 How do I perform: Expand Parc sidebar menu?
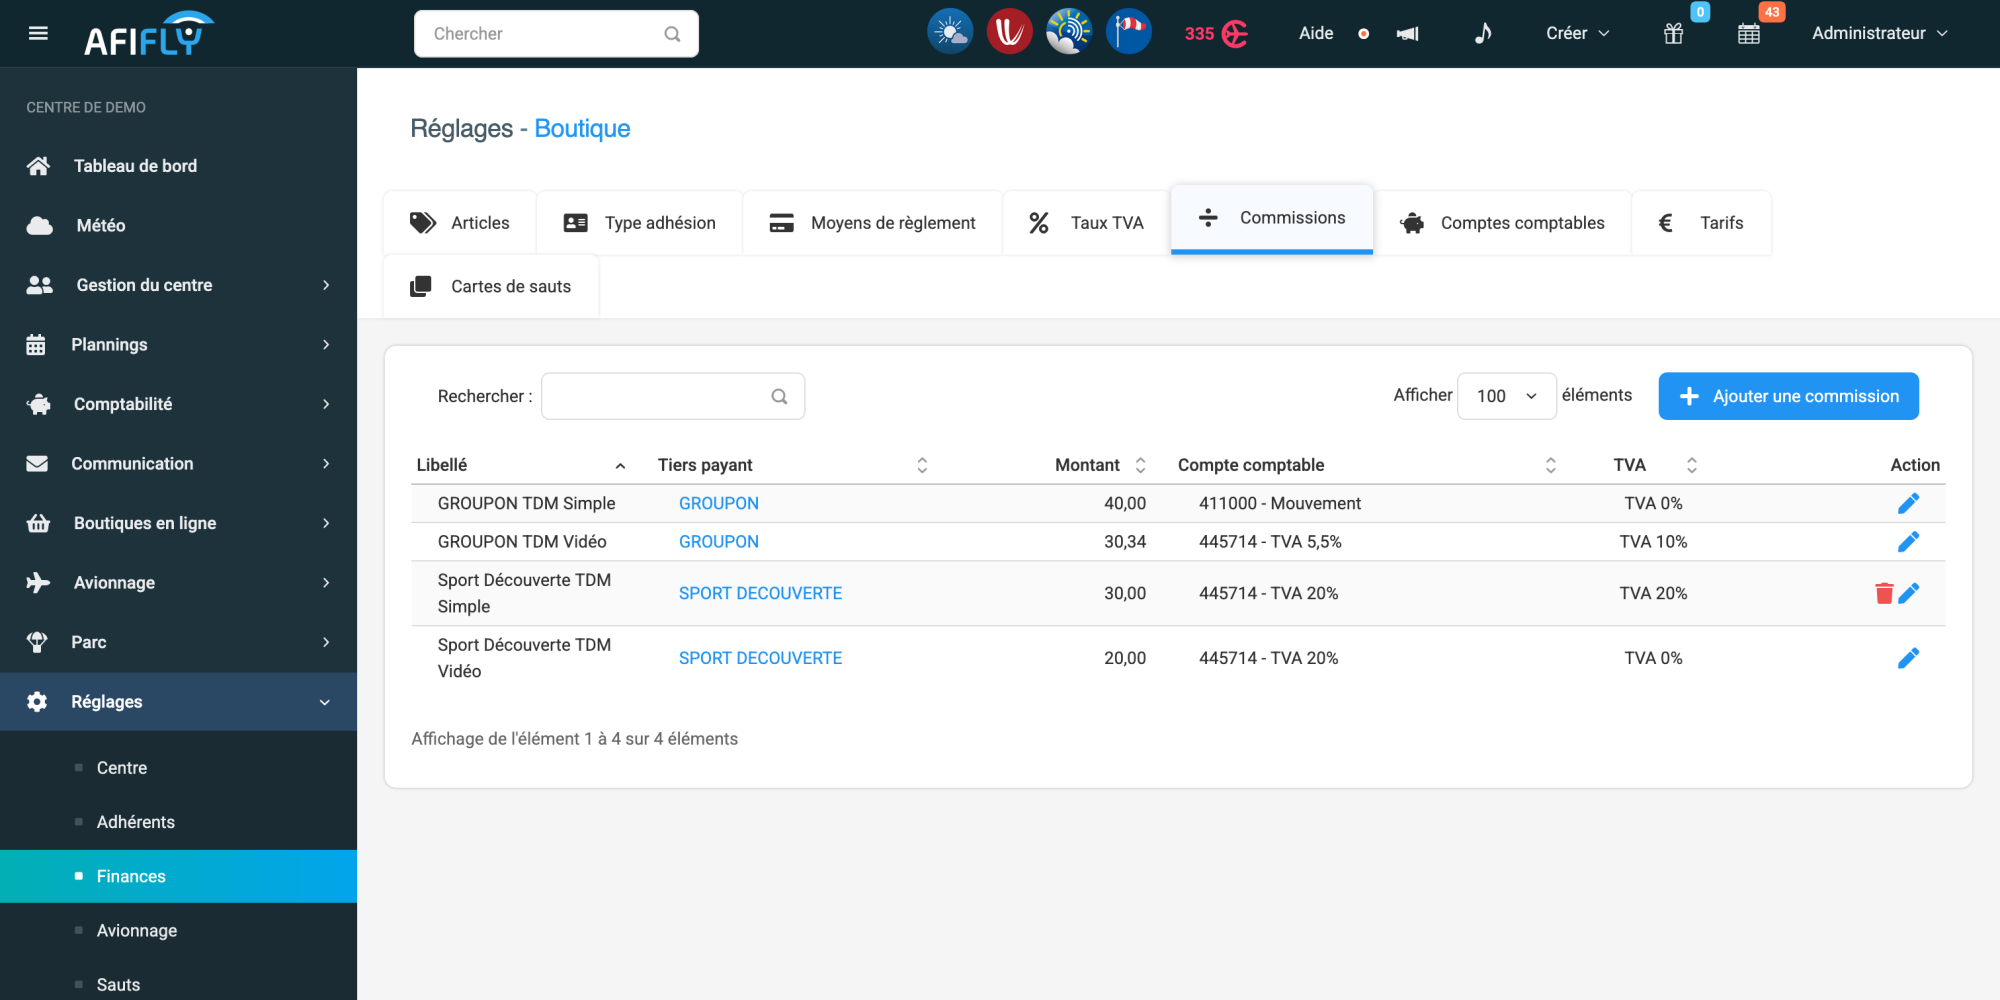pyautogui.click(x=178, y=642)
